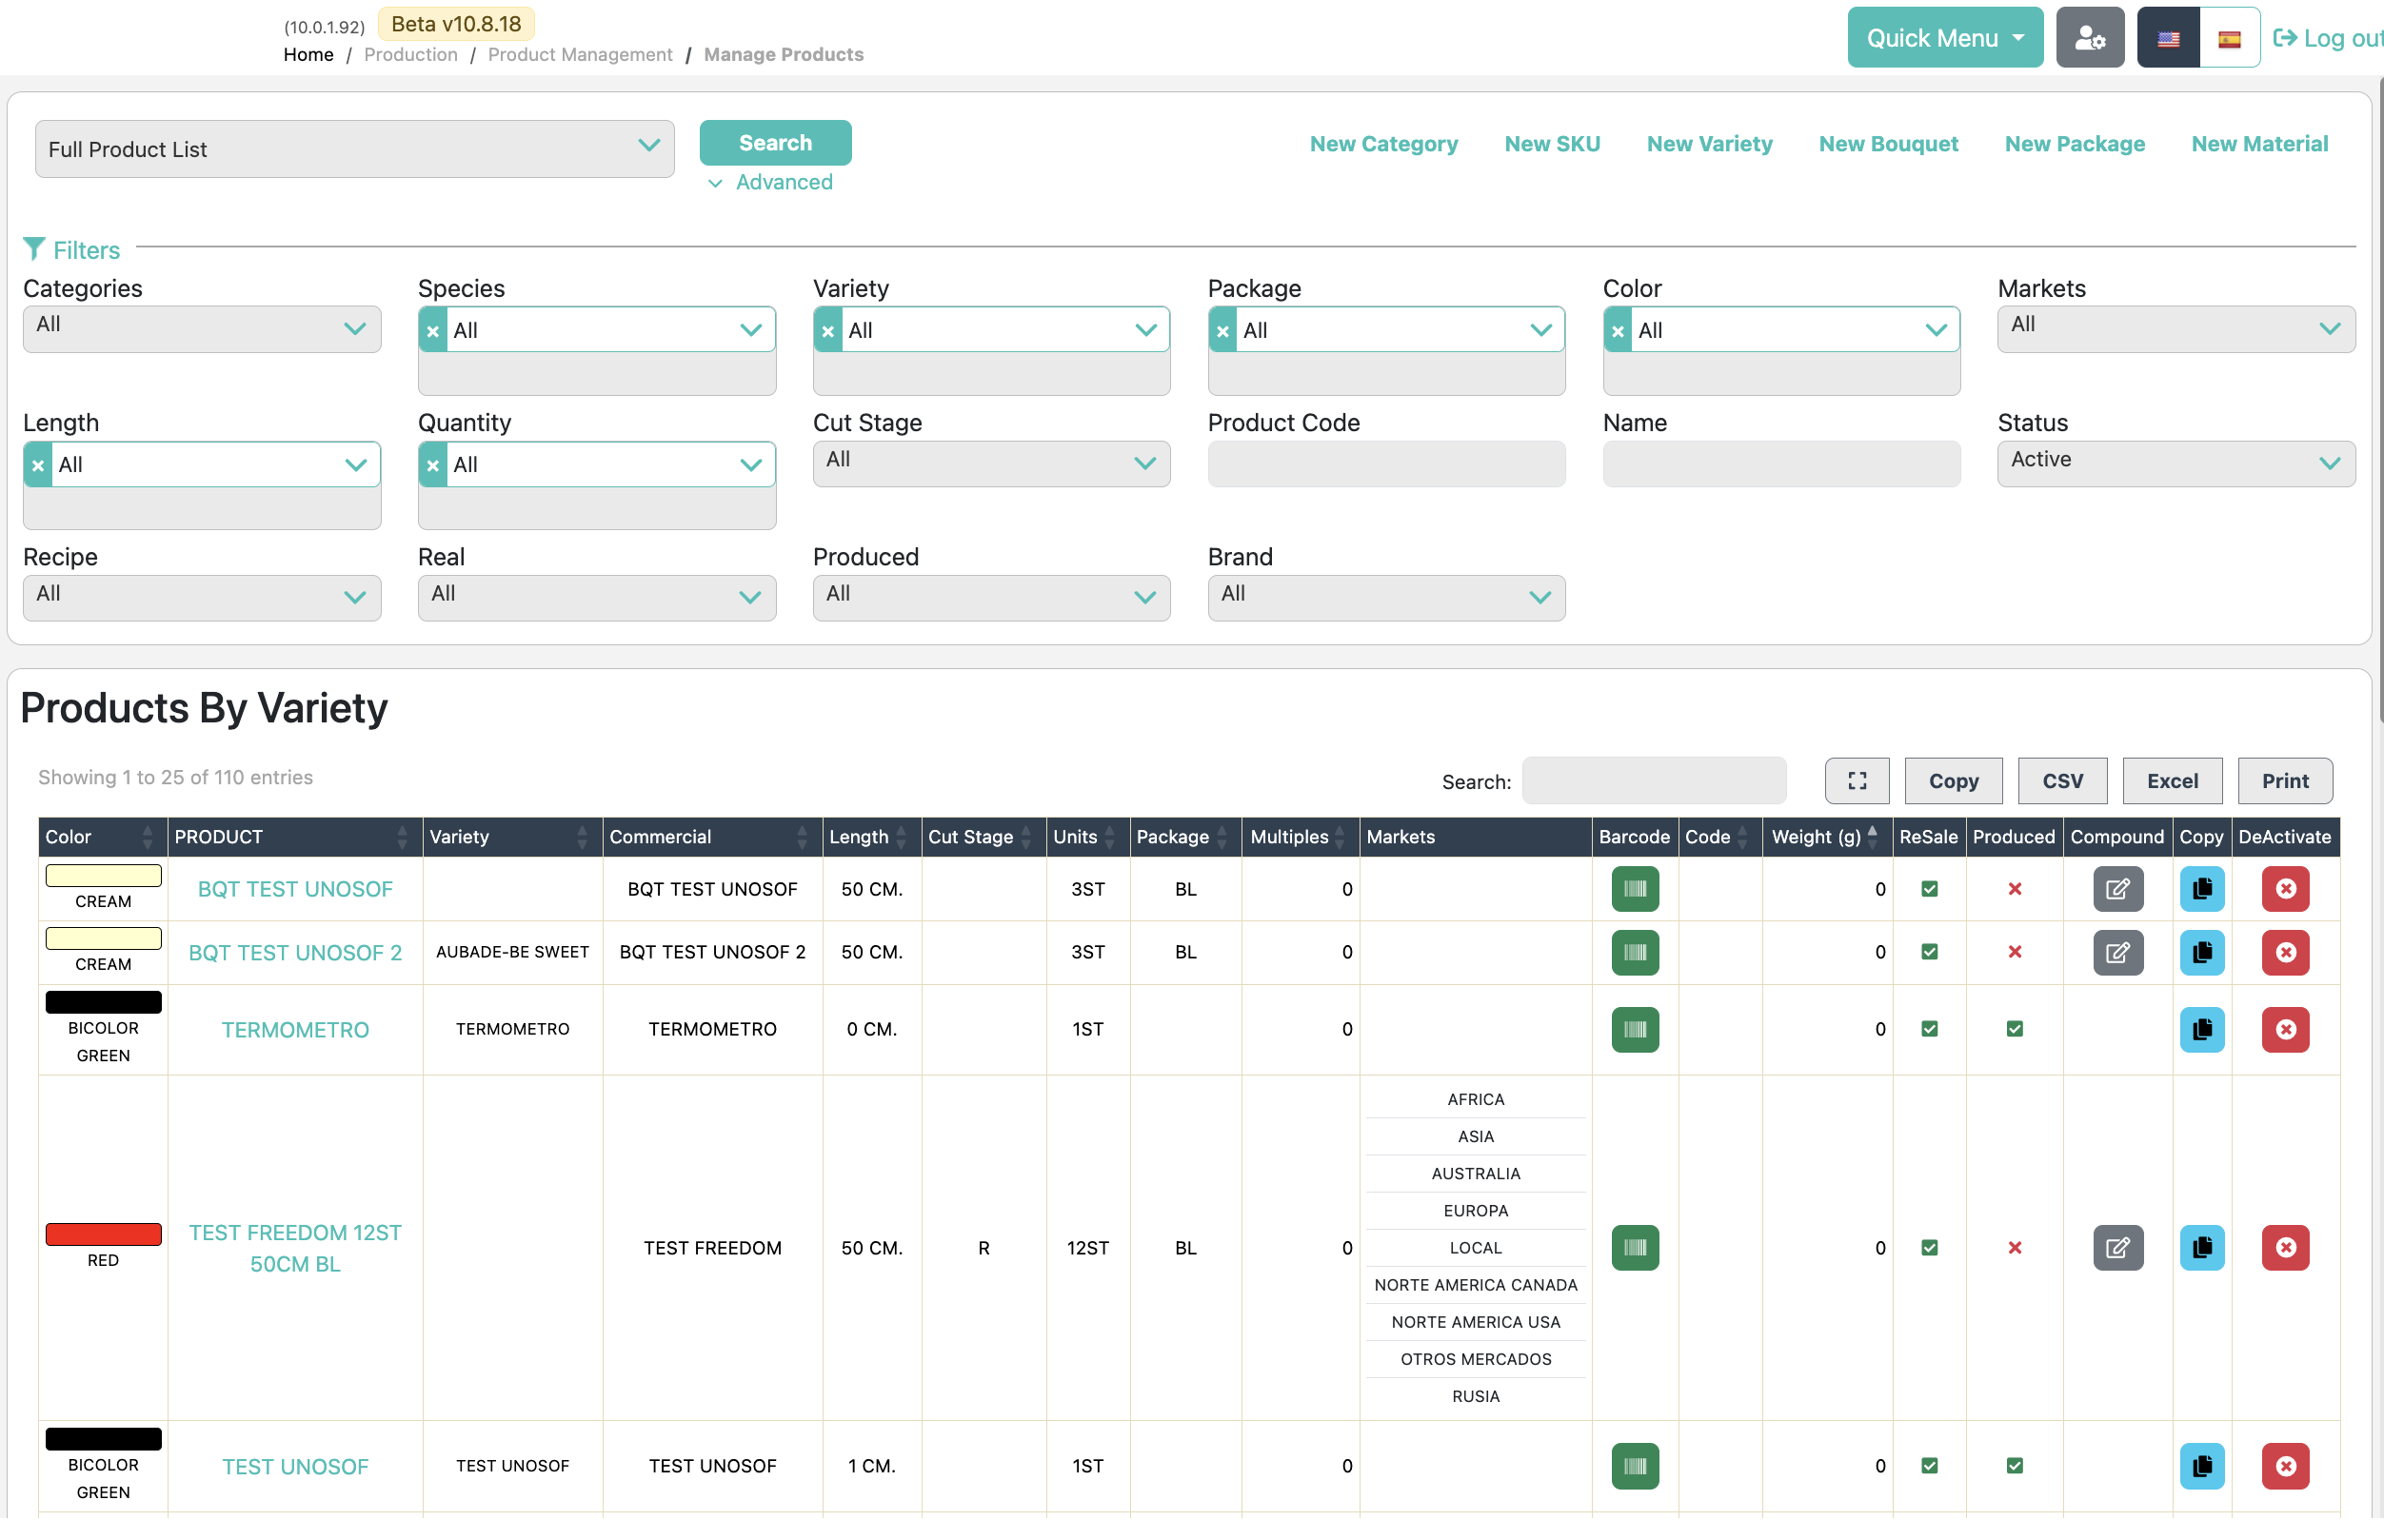Go to Production breadcrumb
Screen dimensions: 2384x1540
(410, 54)
